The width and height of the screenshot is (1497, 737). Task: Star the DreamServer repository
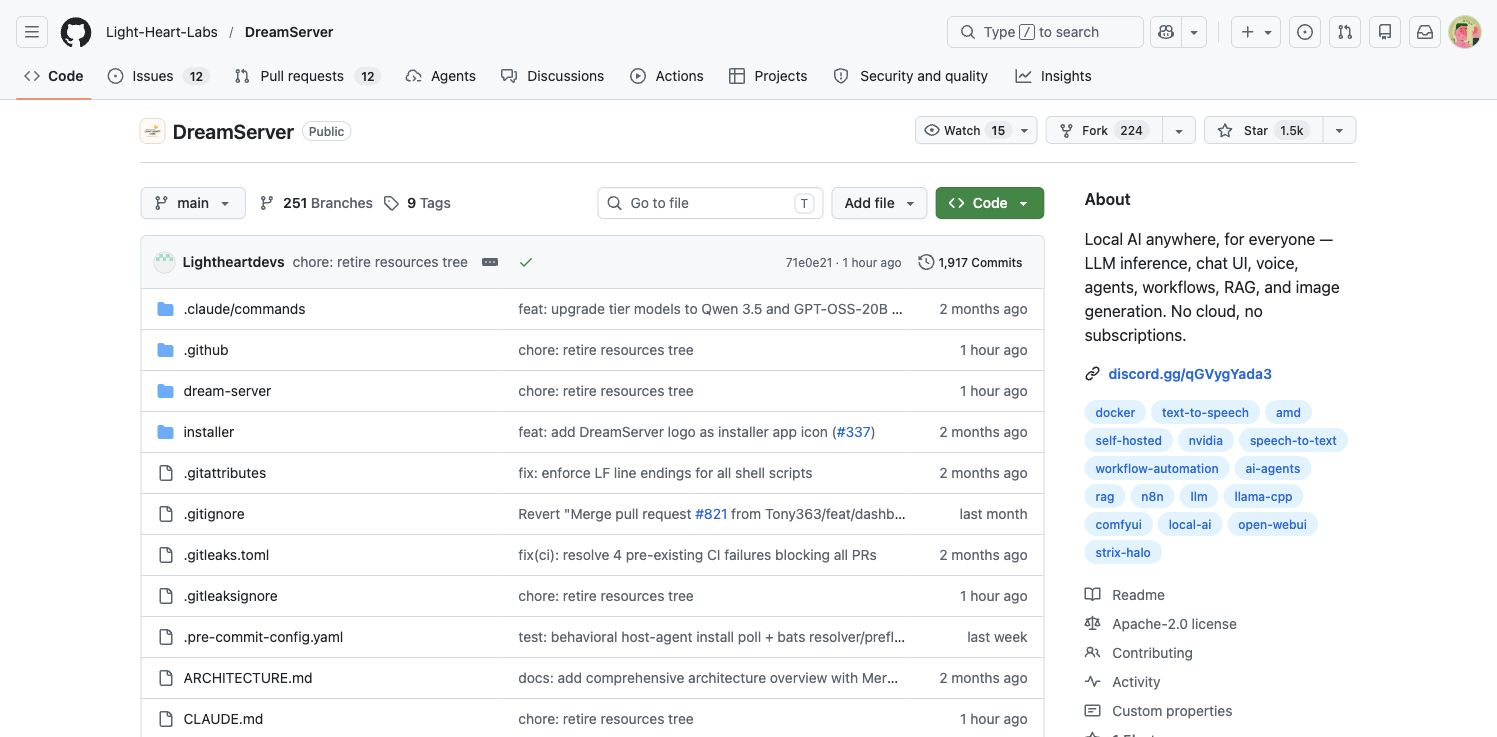[1263, 131]
